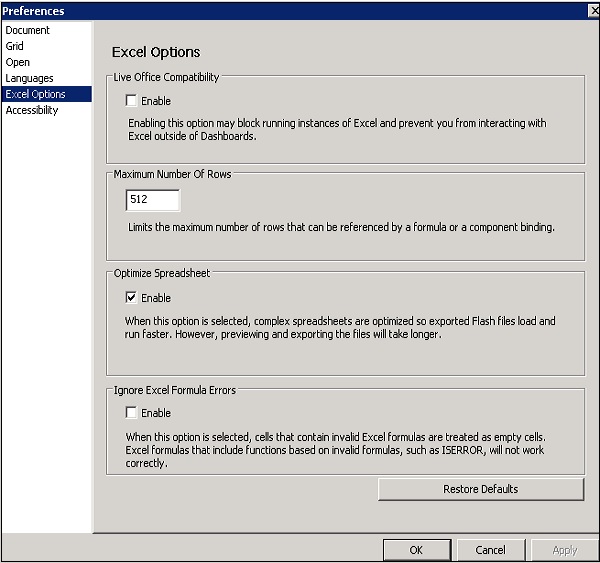
Task: Tick the Ignore Excel Formula Errors checkbox
Action: click(132, 412)
